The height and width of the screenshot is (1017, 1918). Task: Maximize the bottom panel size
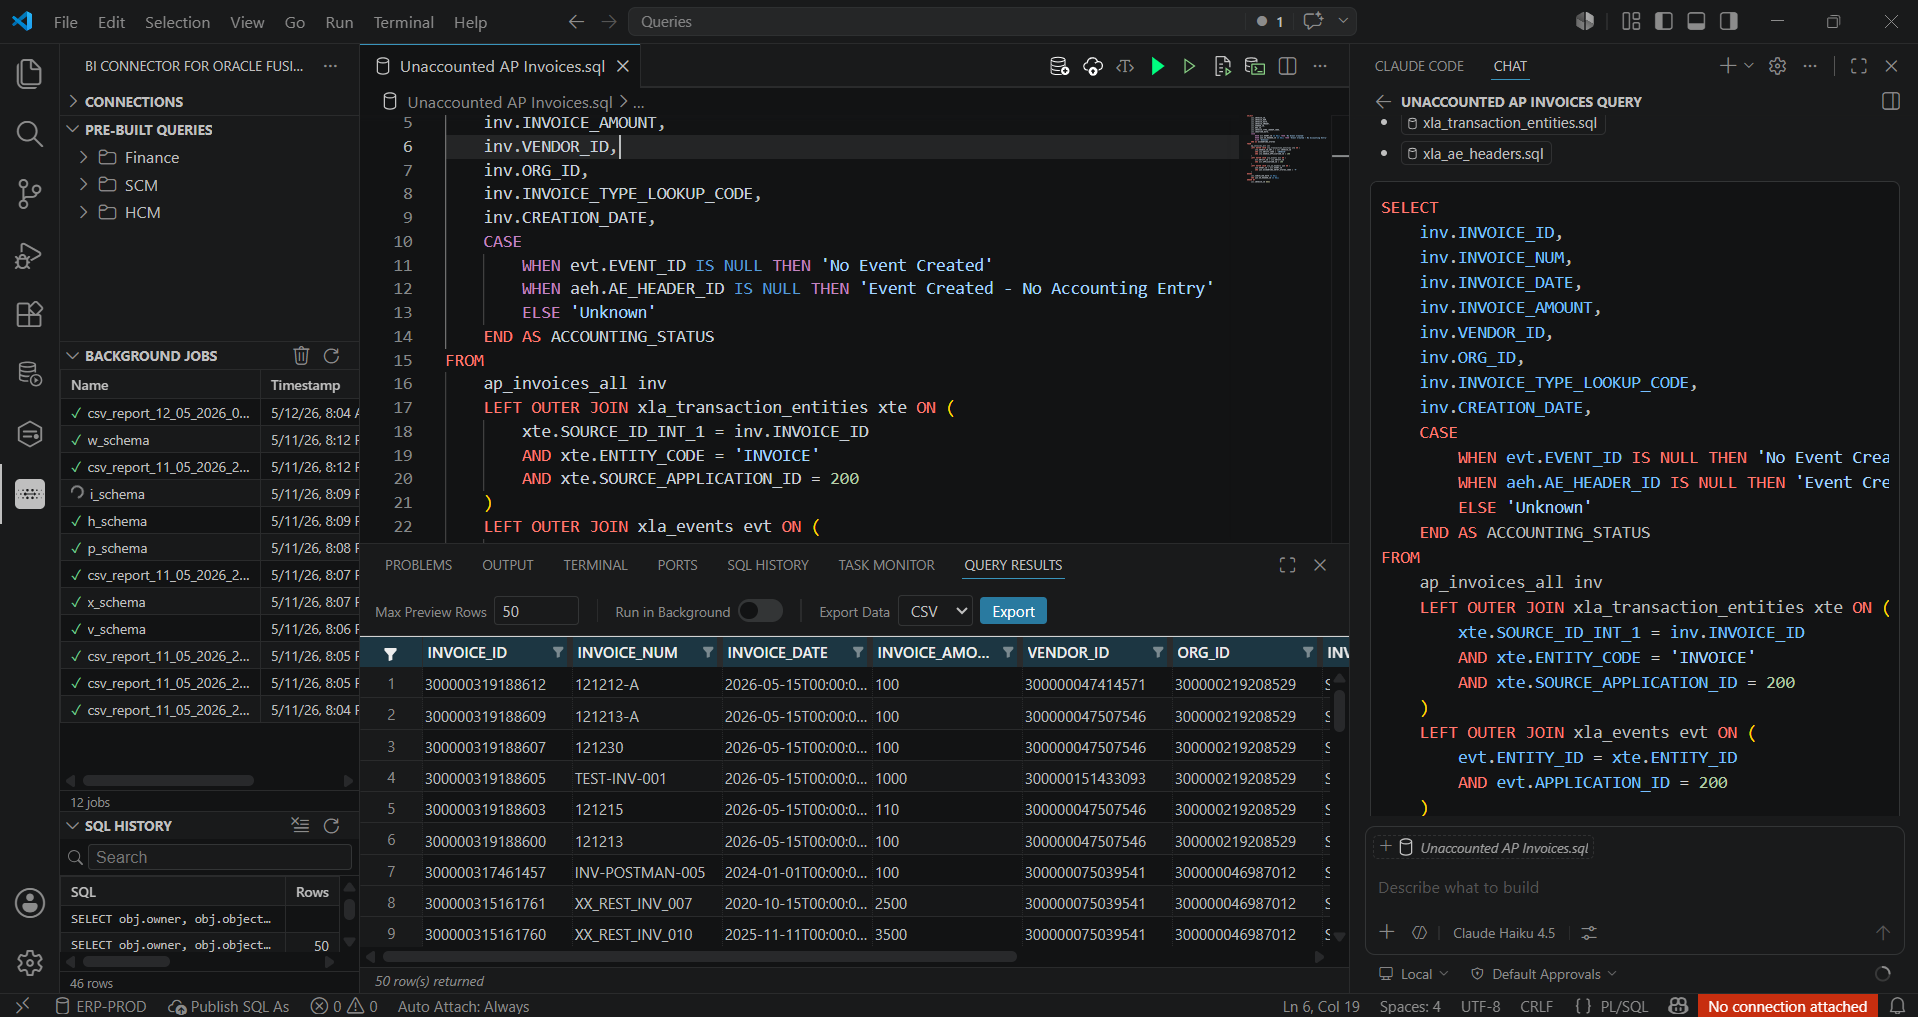1287,565
